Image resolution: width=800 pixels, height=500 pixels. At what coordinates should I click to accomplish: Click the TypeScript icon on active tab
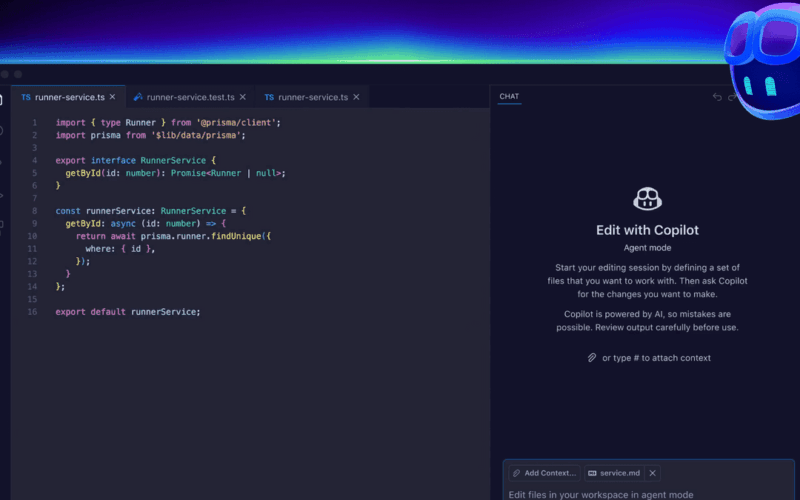[x=26, y=97]
